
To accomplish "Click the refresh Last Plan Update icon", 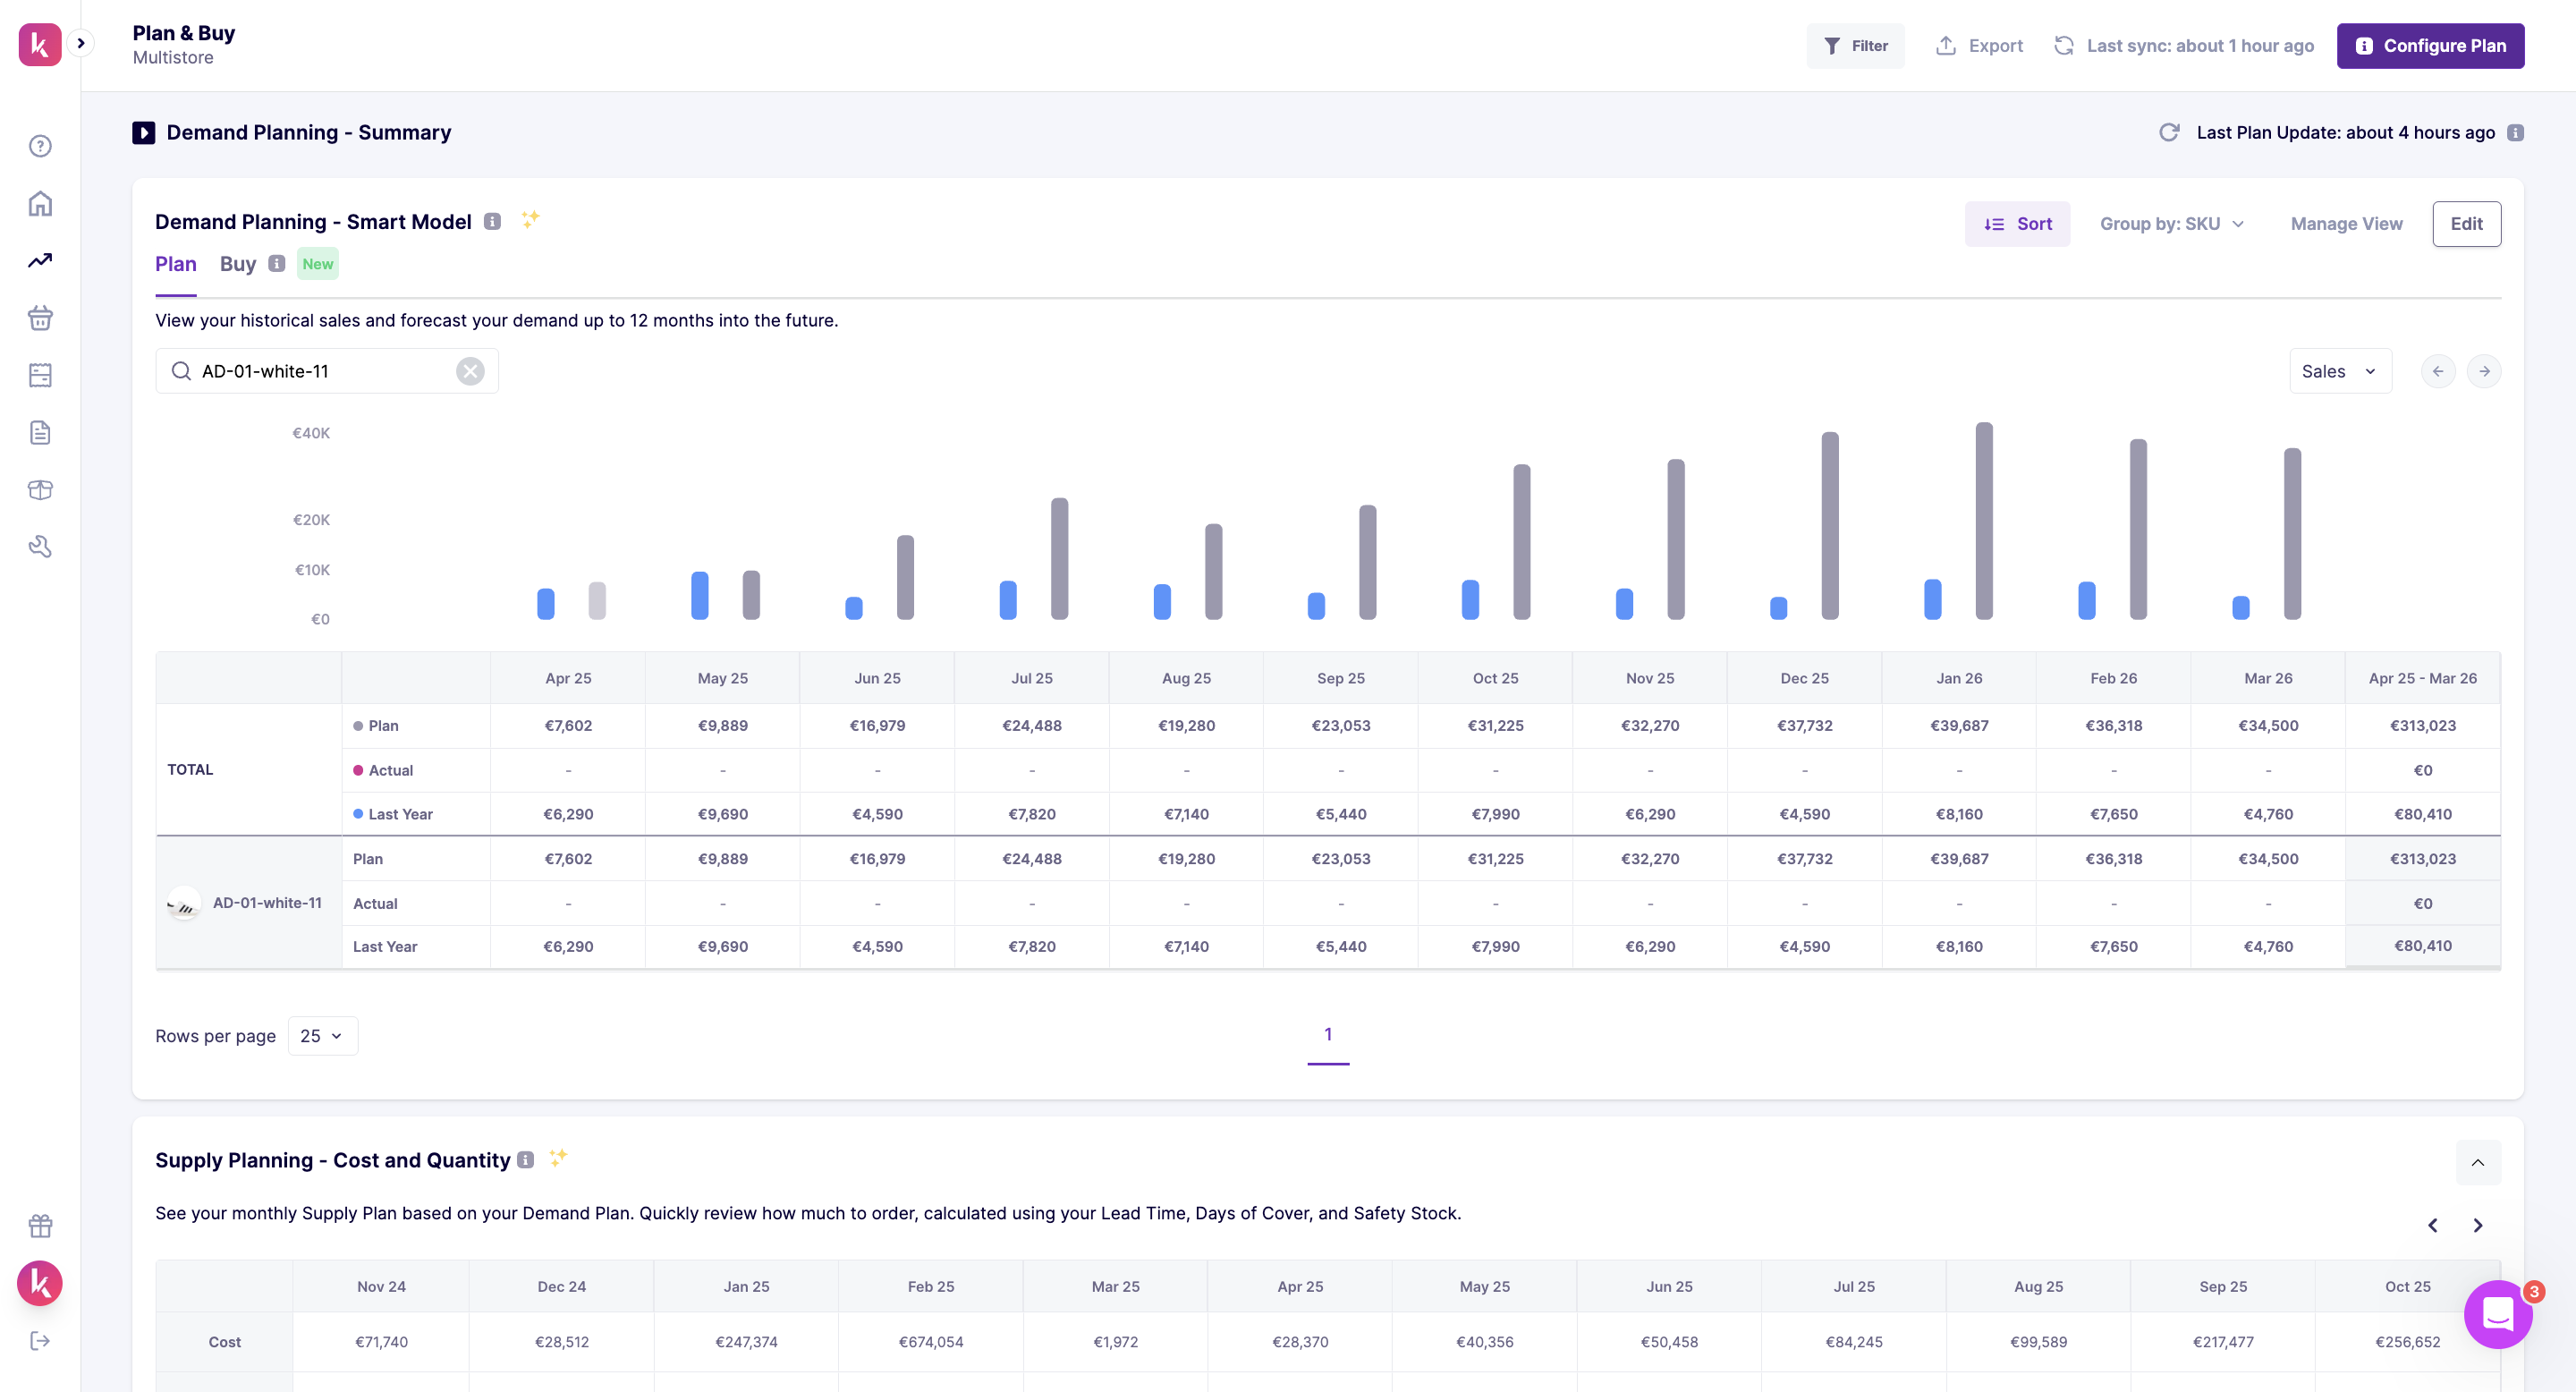I will [x=2168, y=132].
